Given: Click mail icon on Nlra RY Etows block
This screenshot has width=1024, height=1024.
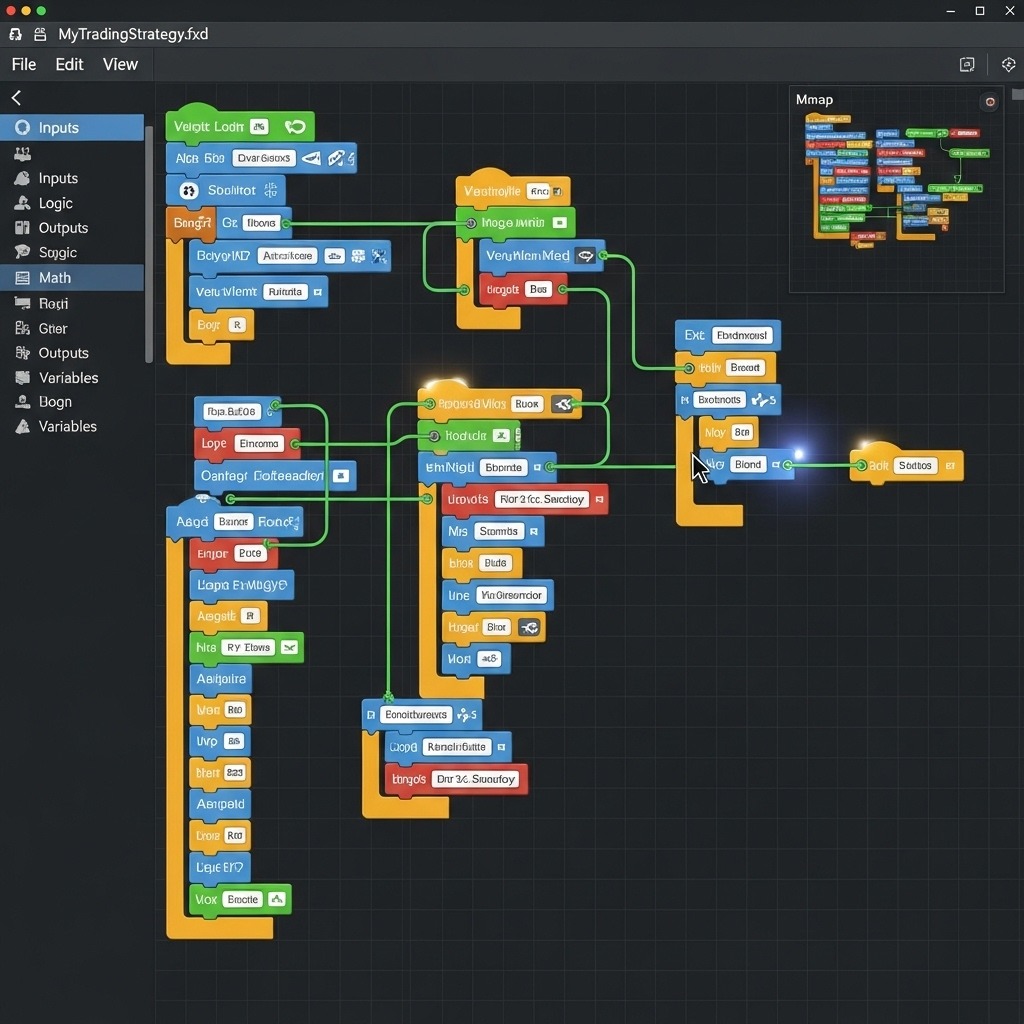Looking at the screenshot, I should point(289,647).
